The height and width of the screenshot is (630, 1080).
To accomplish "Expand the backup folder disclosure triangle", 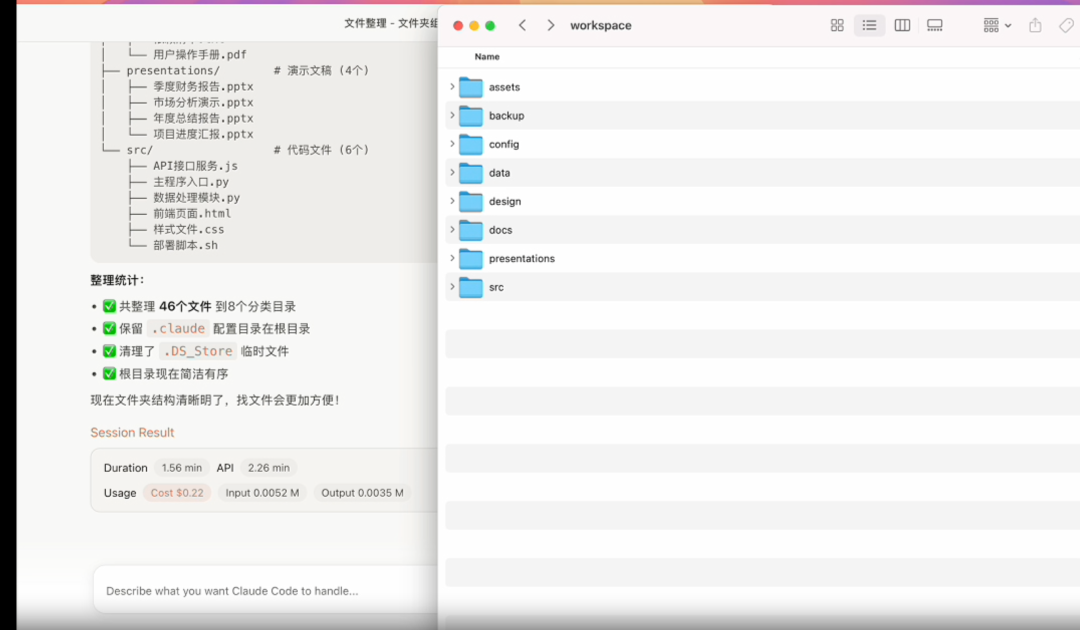I will [452, 116].
